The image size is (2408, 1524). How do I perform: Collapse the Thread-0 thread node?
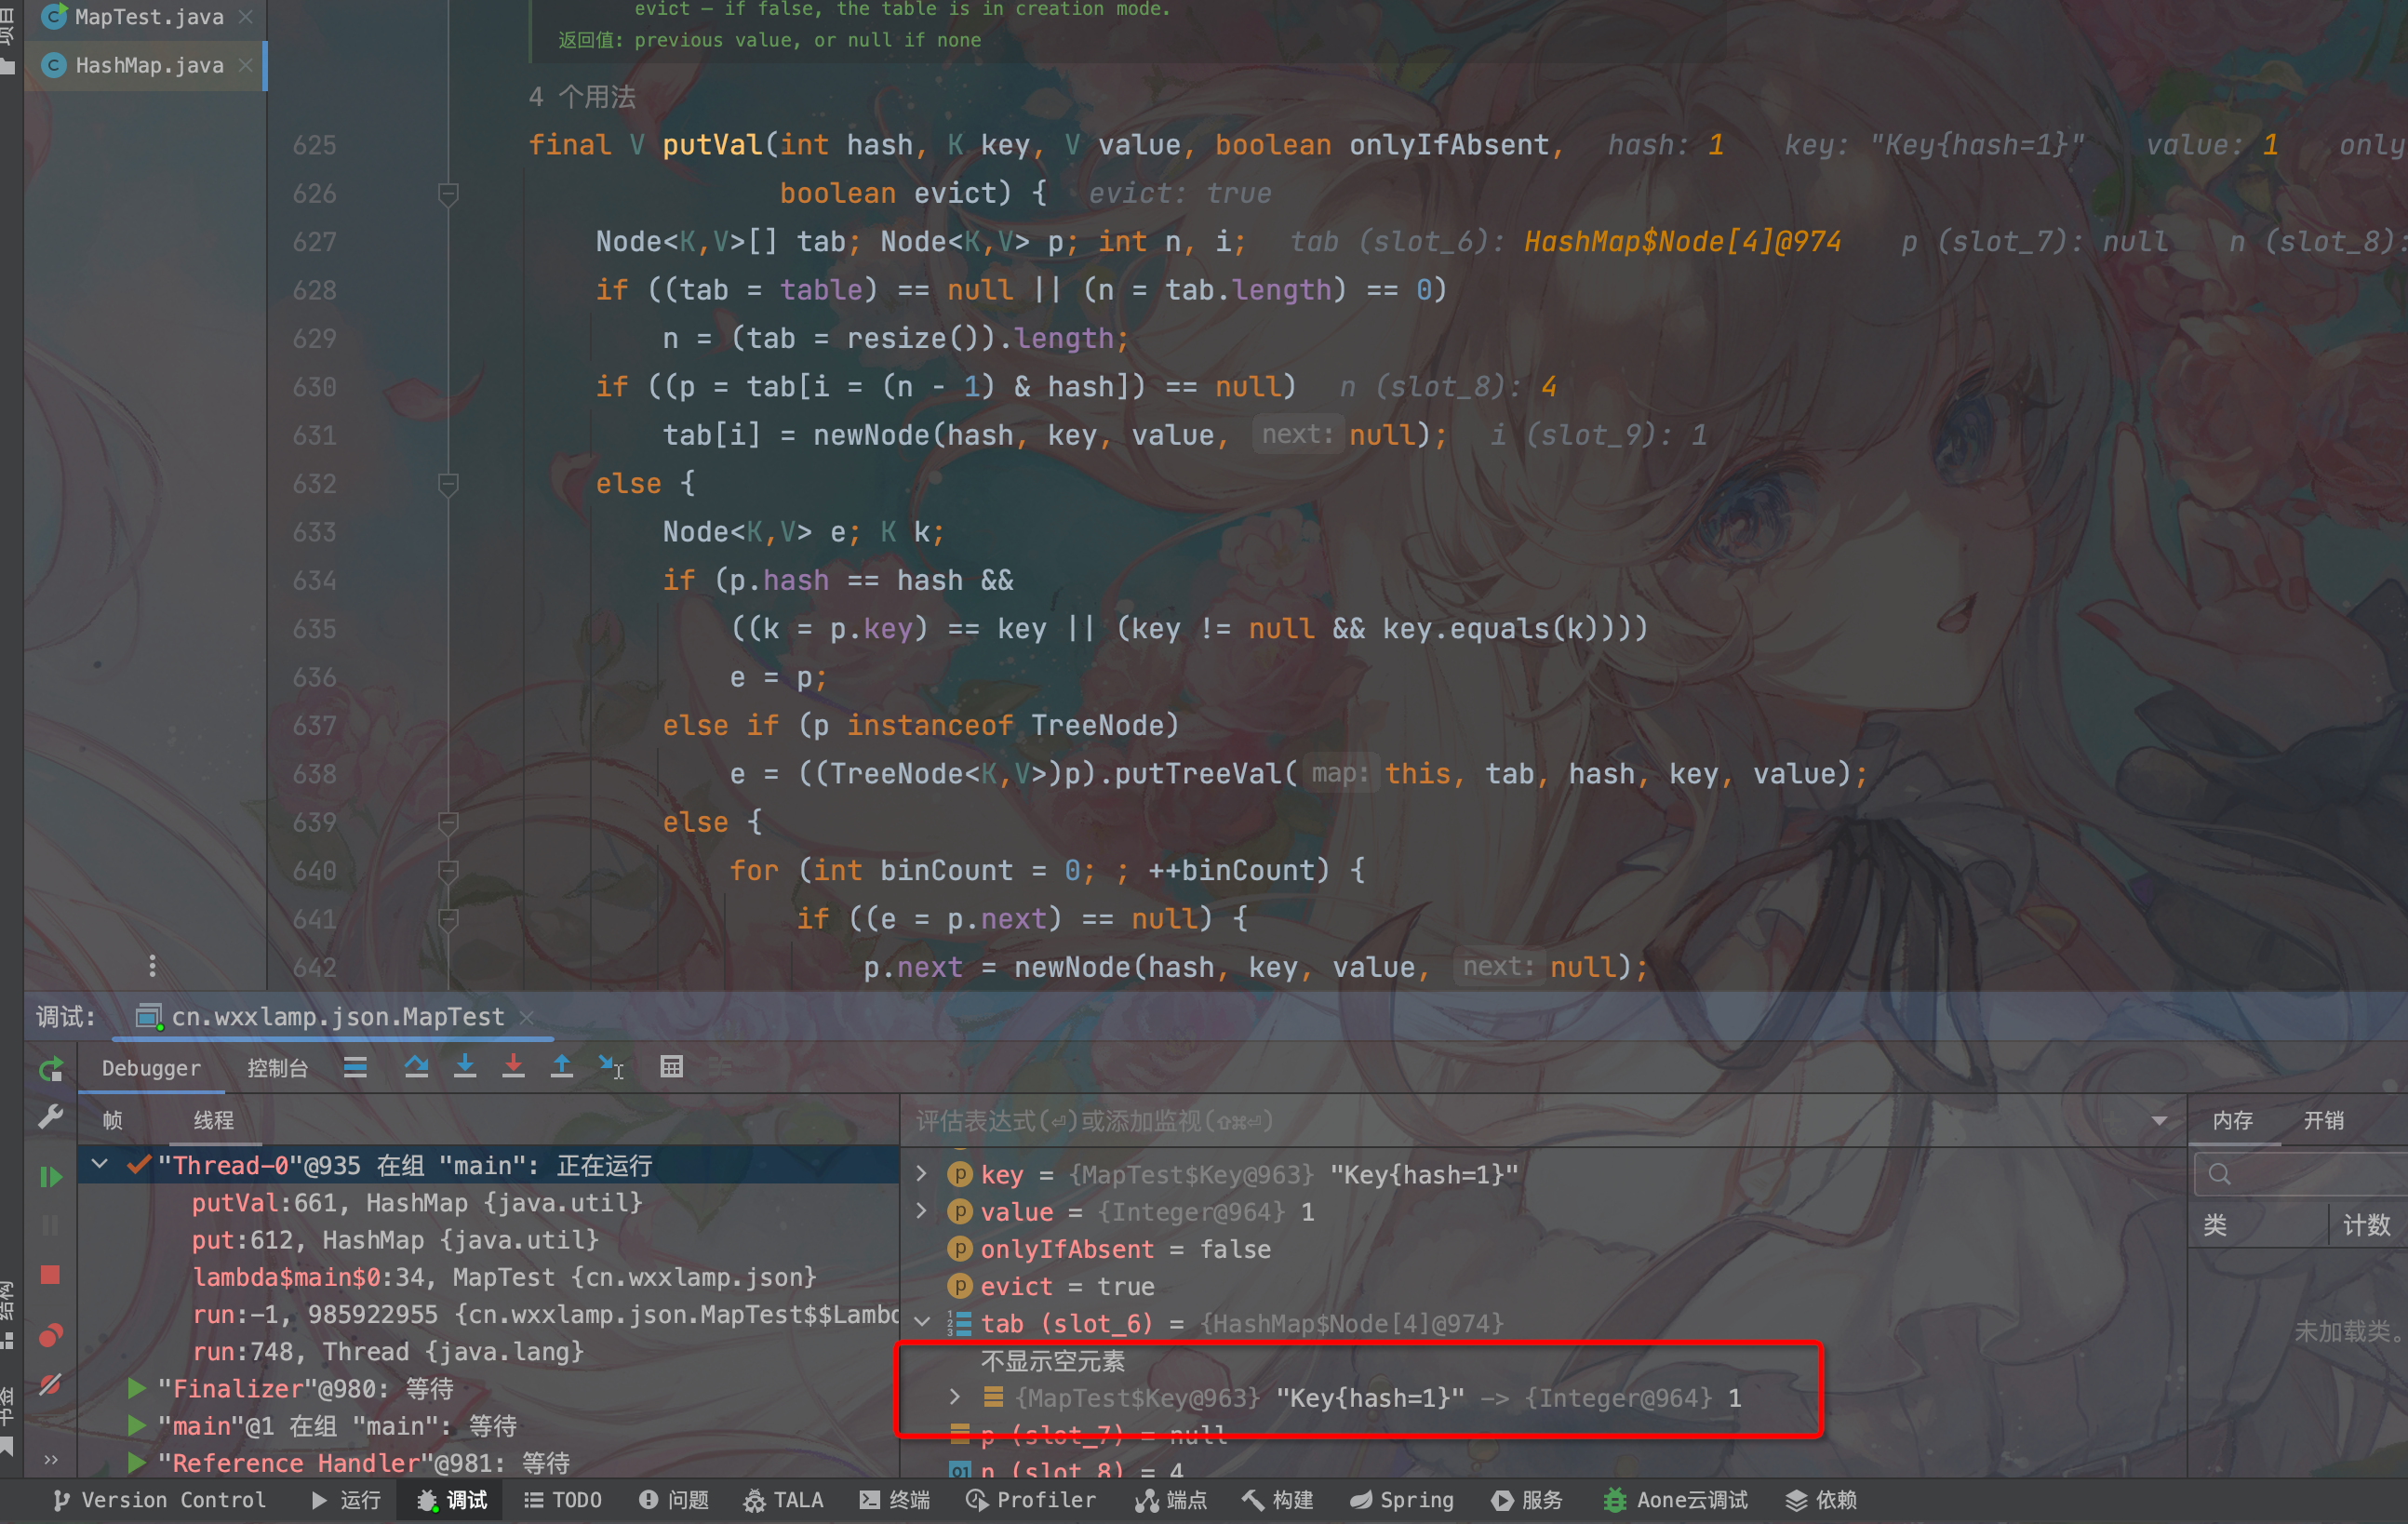100,1164
